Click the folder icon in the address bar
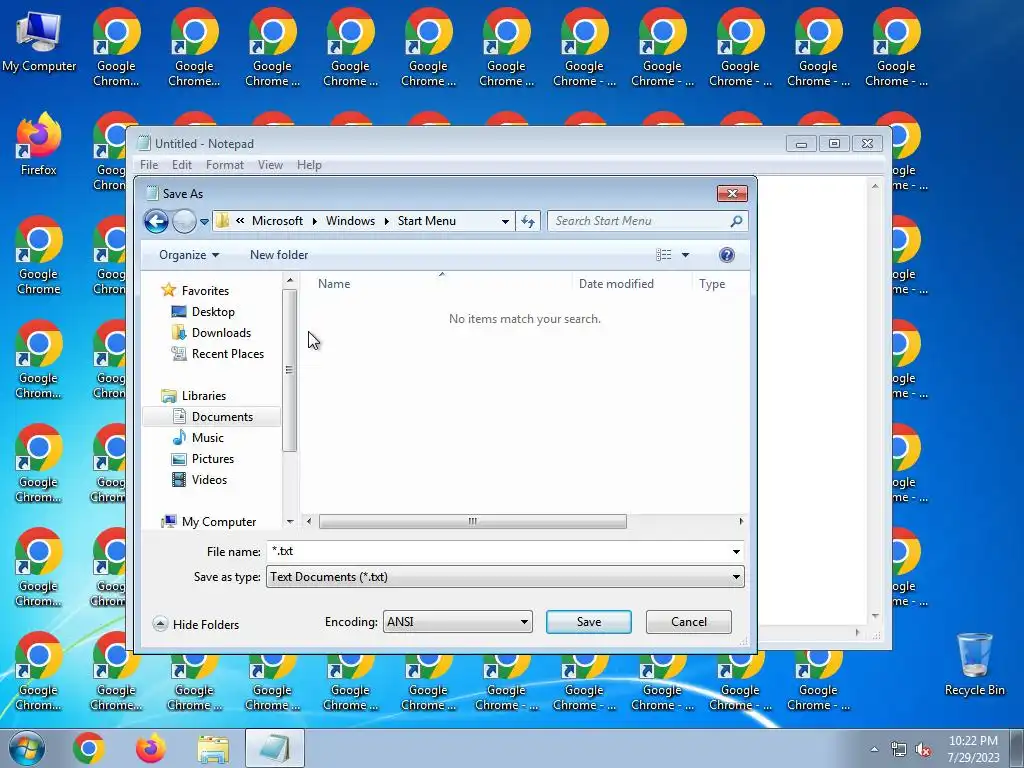Viewport: 1024px width, 768px height. coord(223,221)
